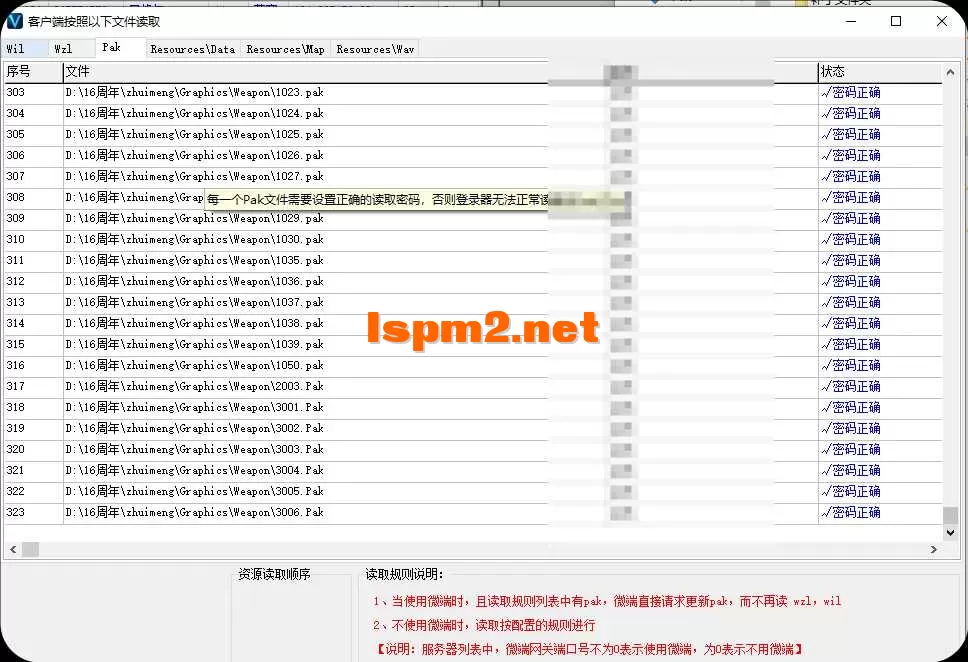The height and width of the screenshot is (662, 968).
Task: Click the 读取规则说明 label
Action: coord(404,575)
